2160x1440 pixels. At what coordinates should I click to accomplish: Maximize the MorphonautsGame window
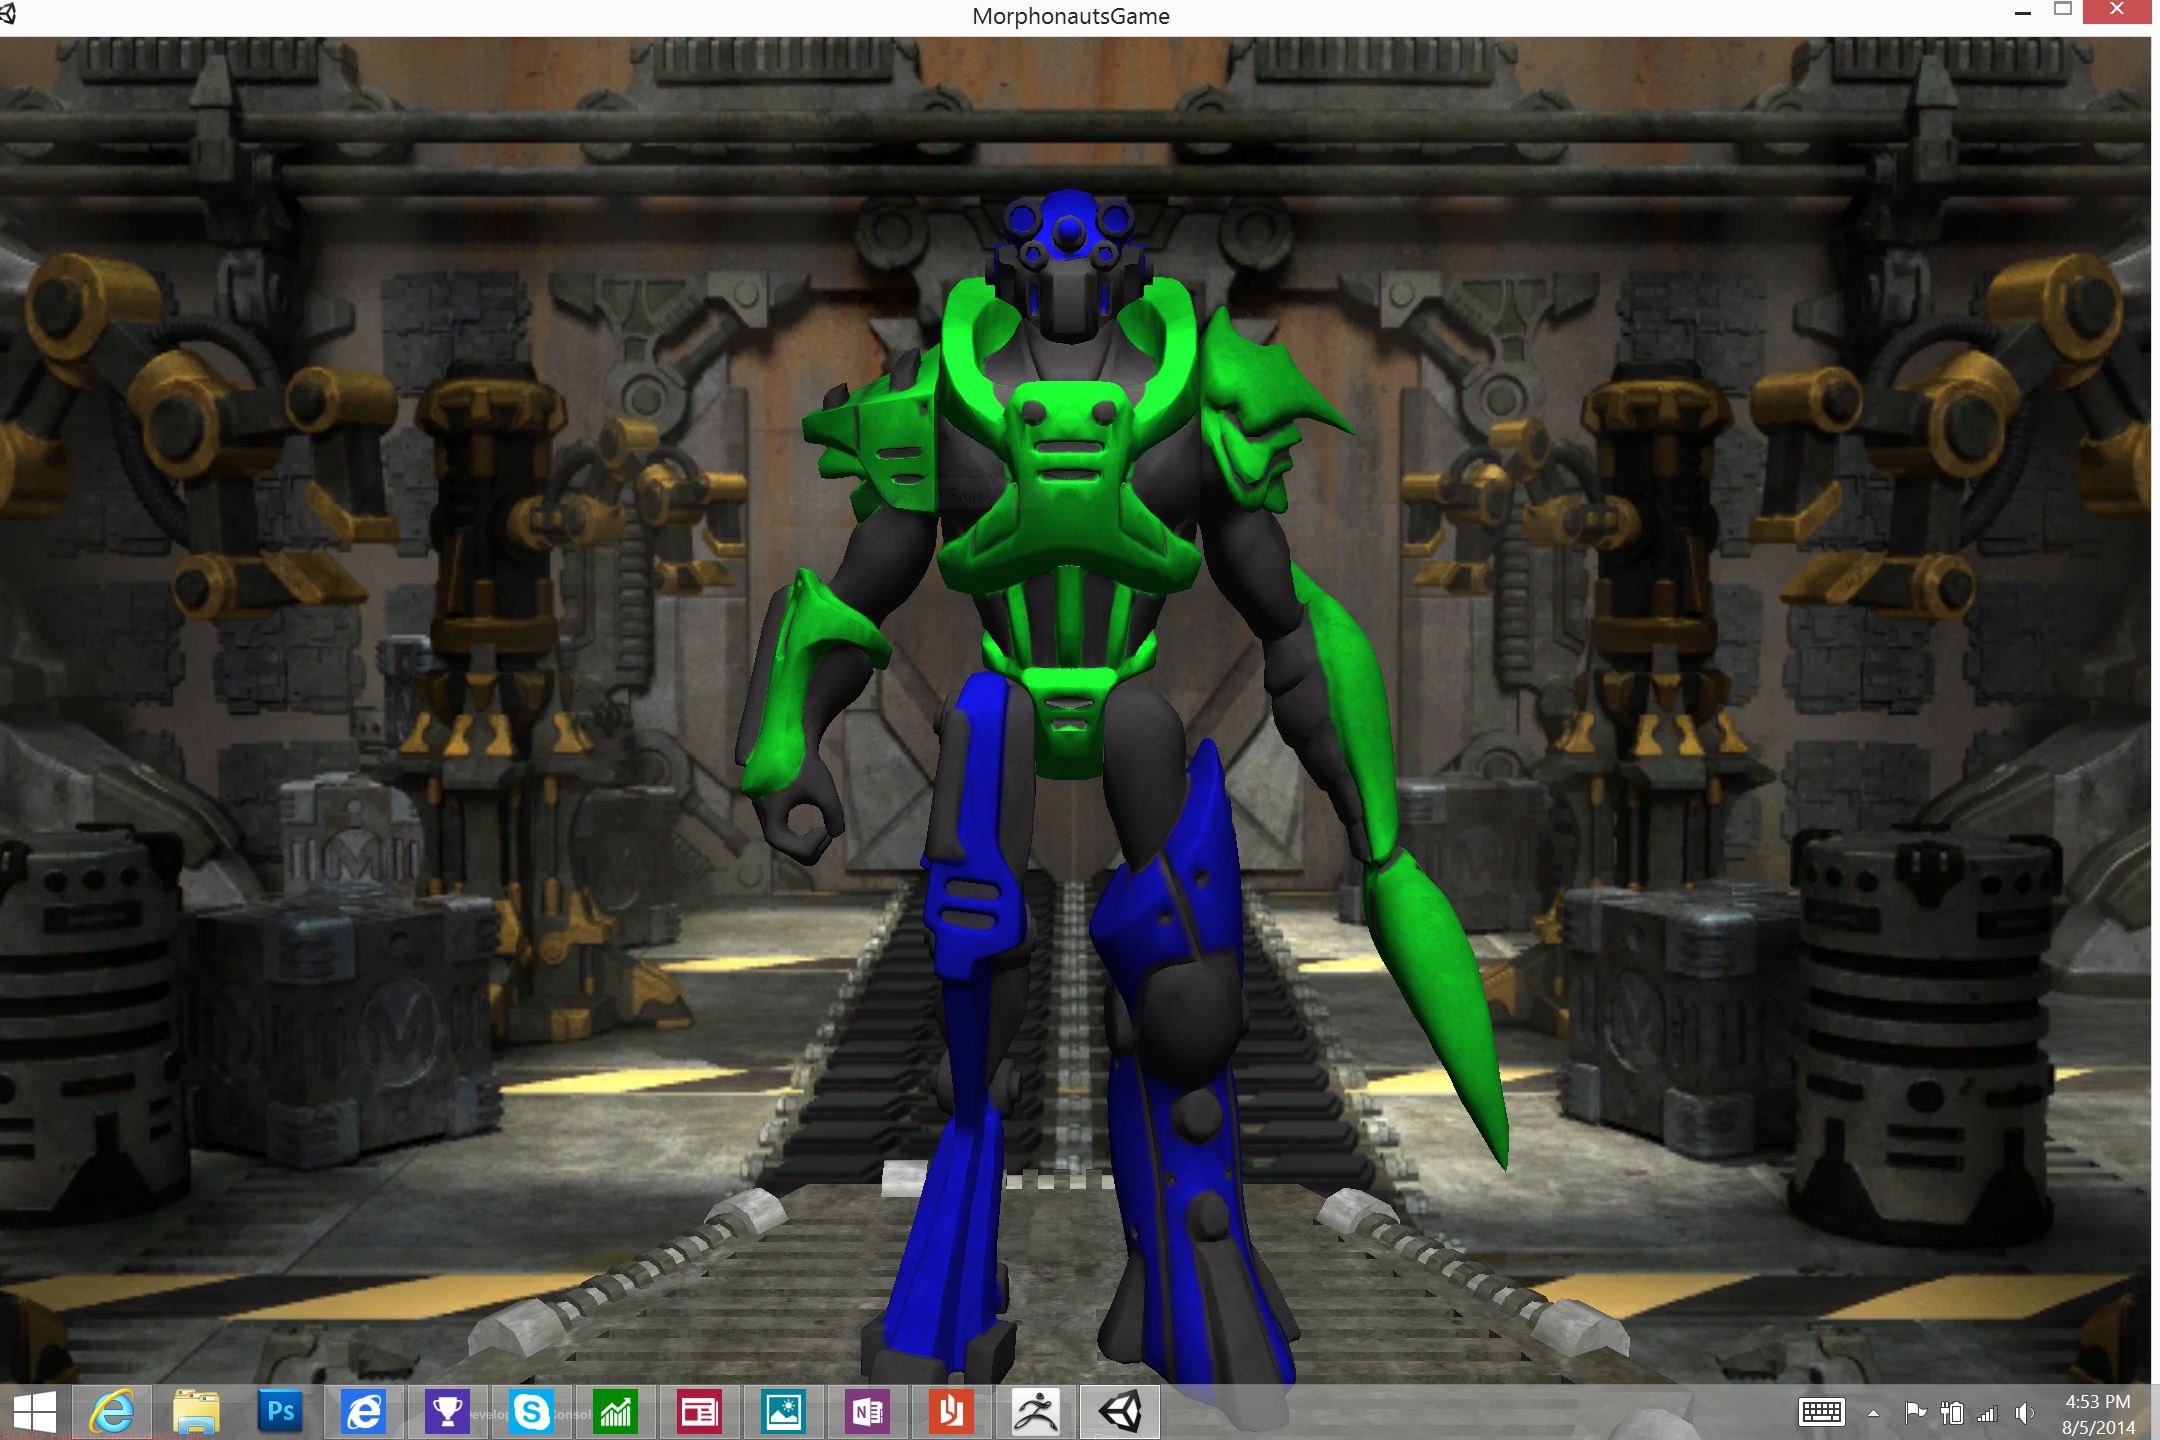pos(2062,10)
